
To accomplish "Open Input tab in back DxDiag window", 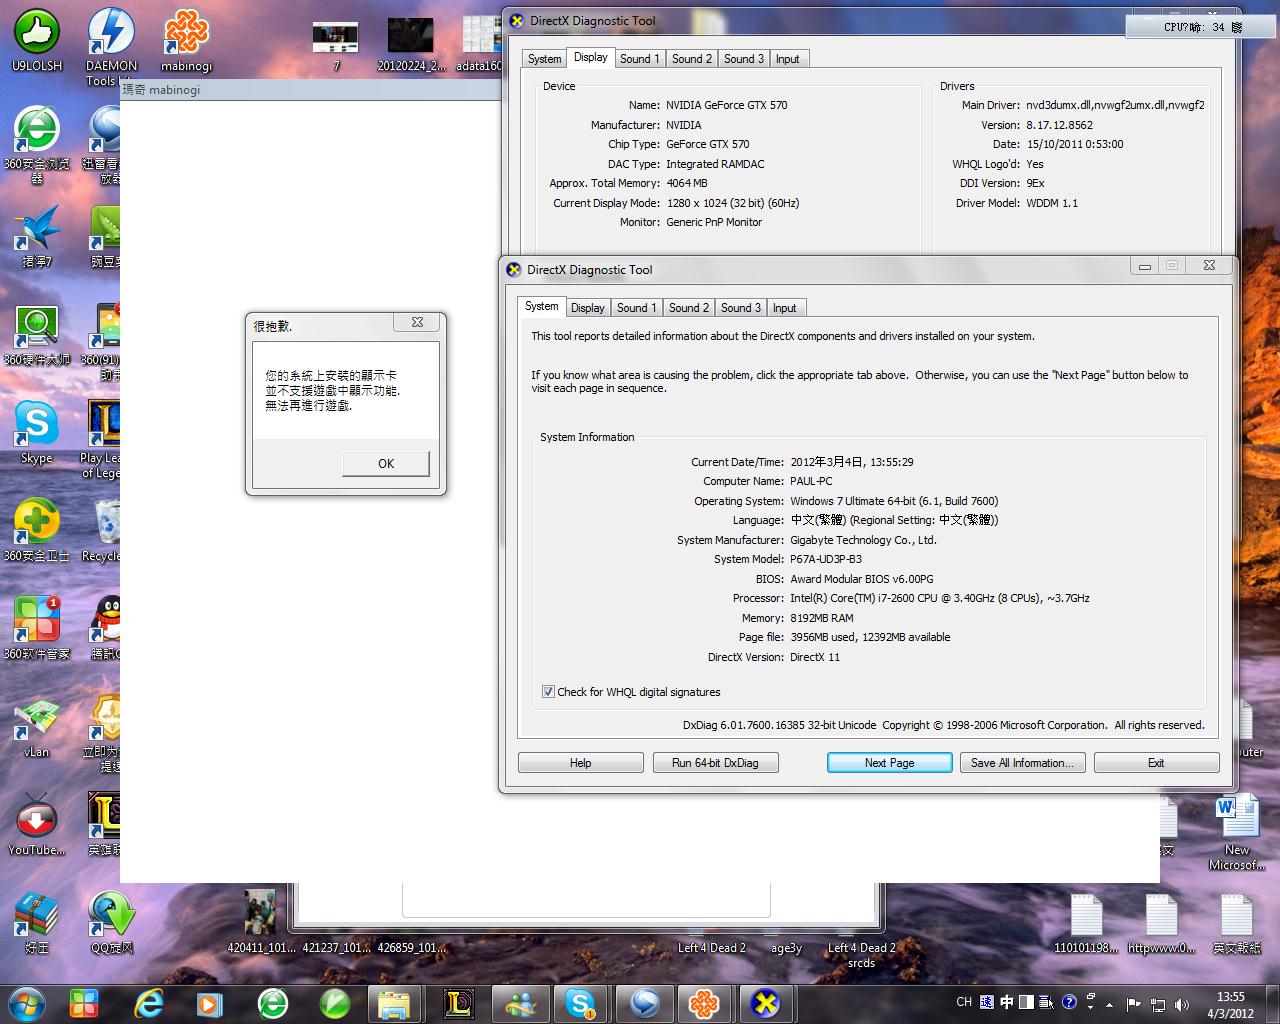I will click(788, 59).
